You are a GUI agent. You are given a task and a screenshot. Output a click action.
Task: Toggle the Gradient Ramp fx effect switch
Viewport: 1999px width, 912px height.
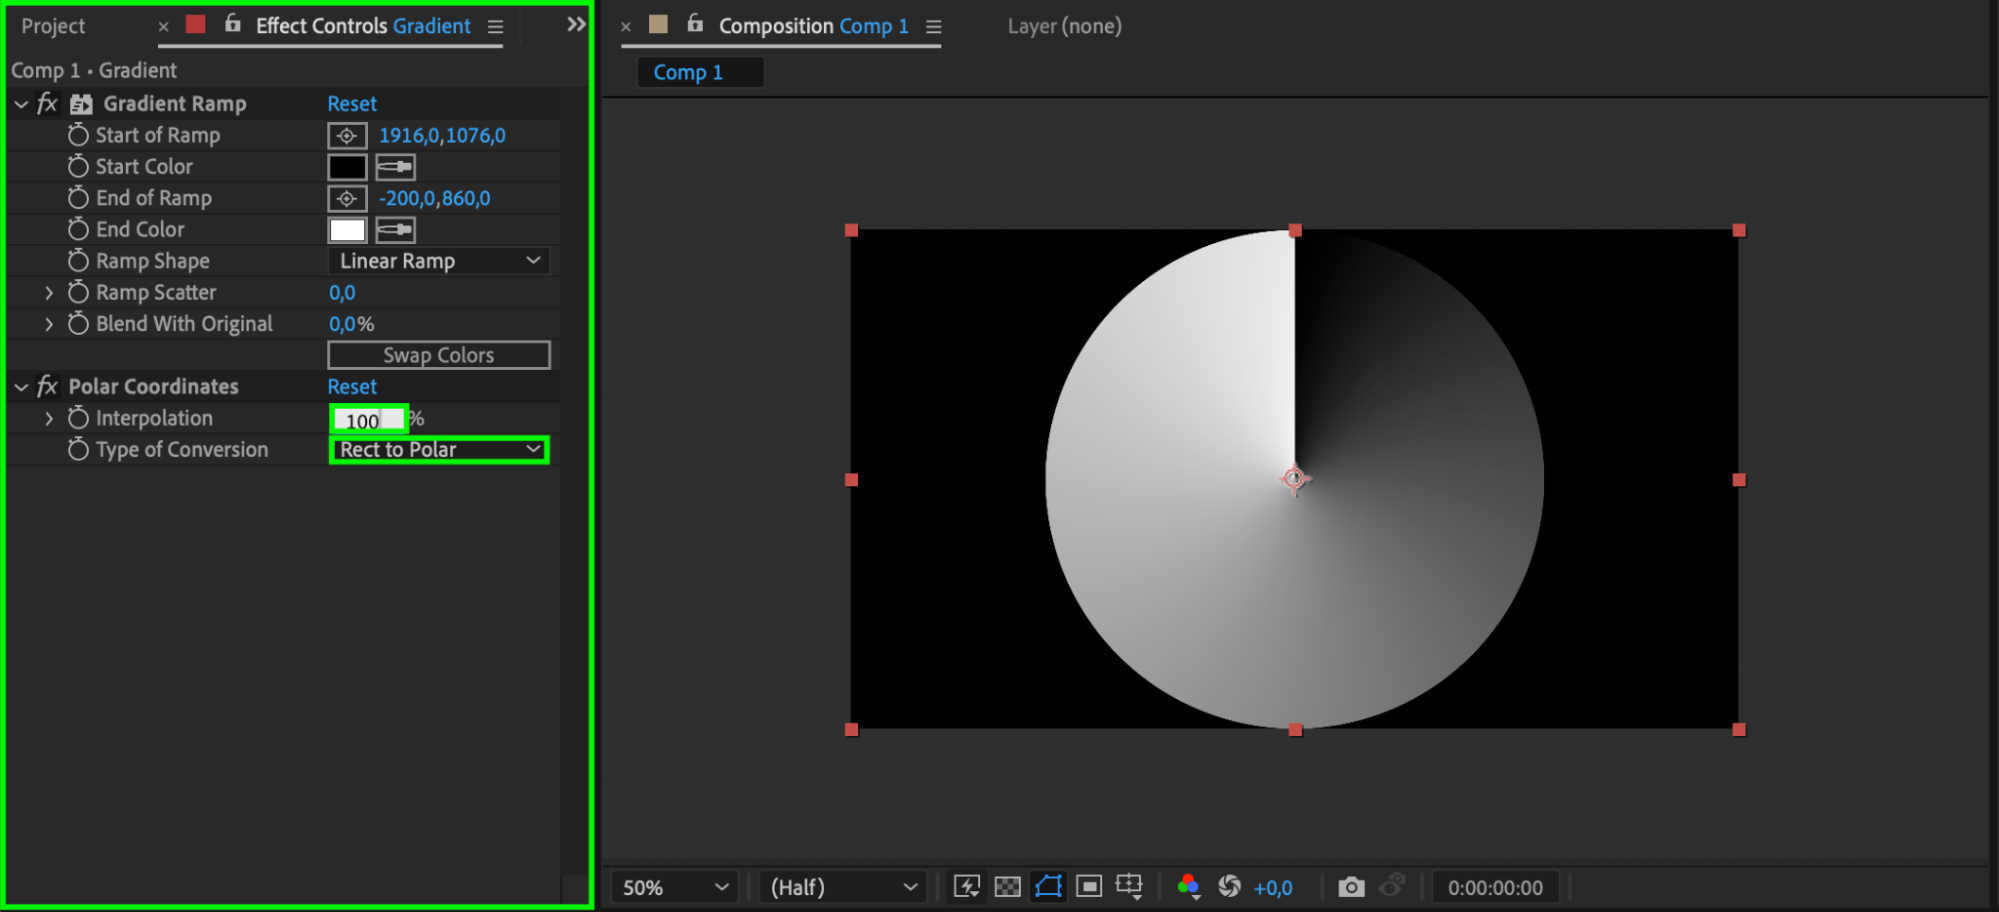(47, 104)
